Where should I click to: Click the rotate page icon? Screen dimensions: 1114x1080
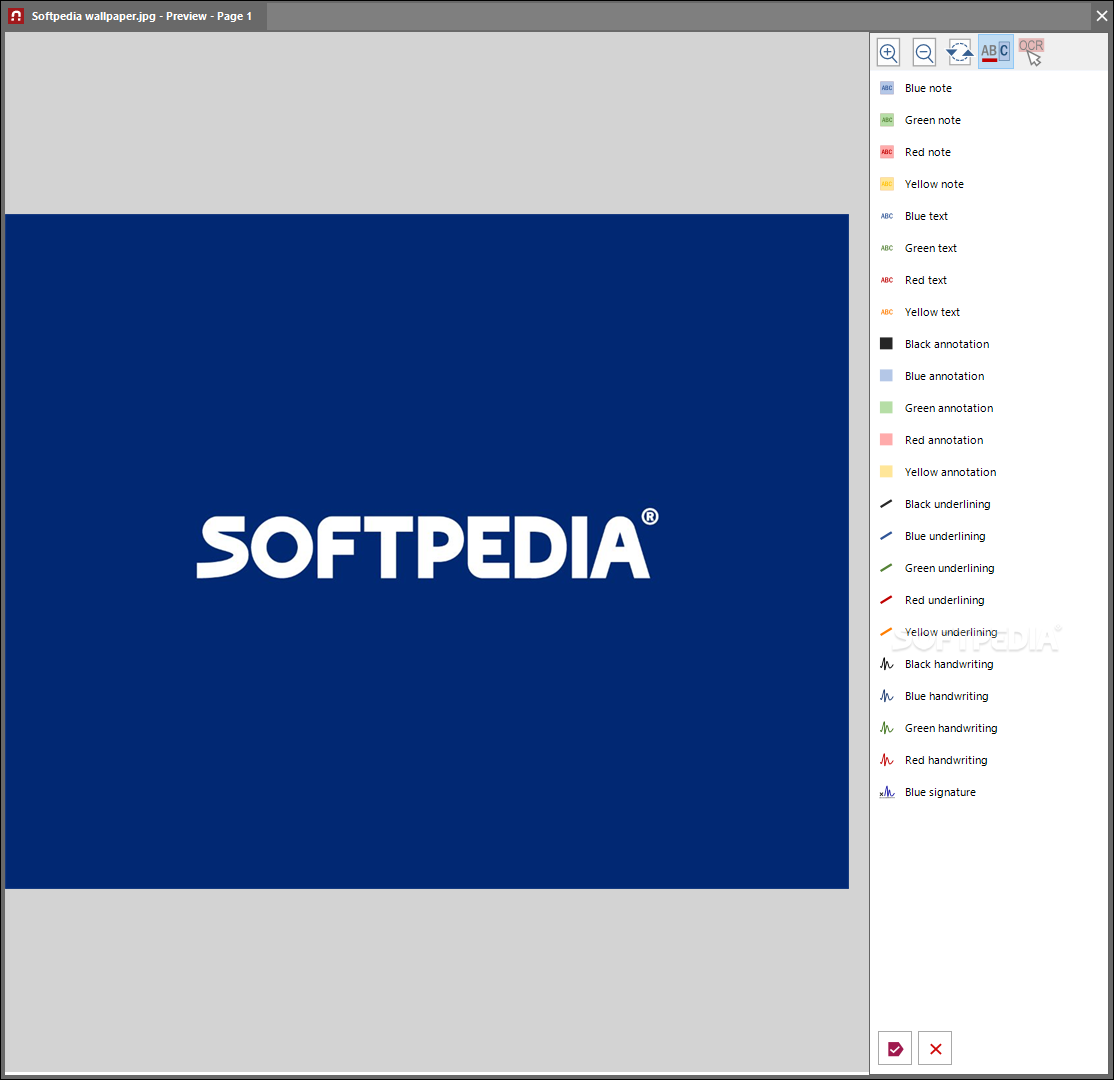coord(959,52)
